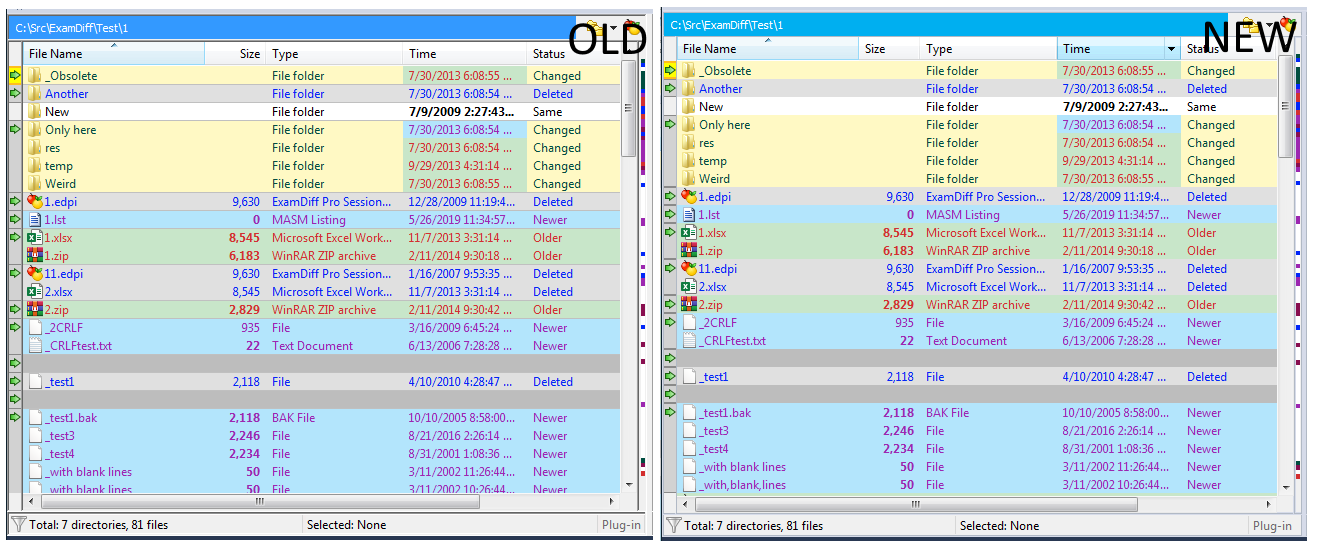Screen dimensions: 1317x545
Task: Click the Another folder icon in OLD panel
Action: click(35, 94)
